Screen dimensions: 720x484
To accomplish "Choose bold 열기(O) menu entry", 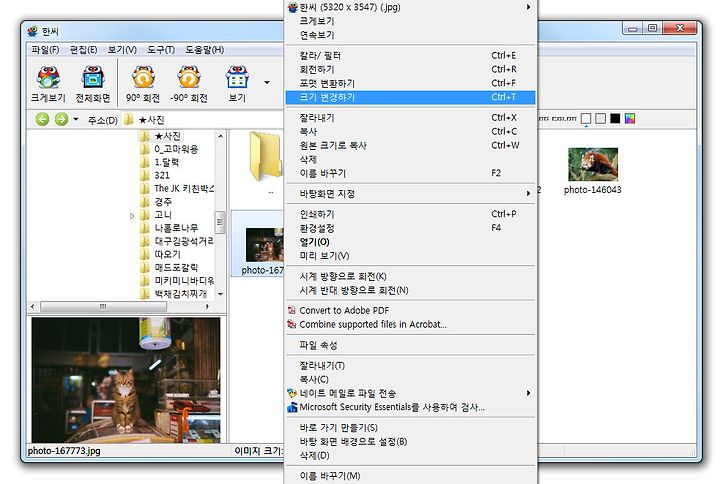I will coord(410,242).
